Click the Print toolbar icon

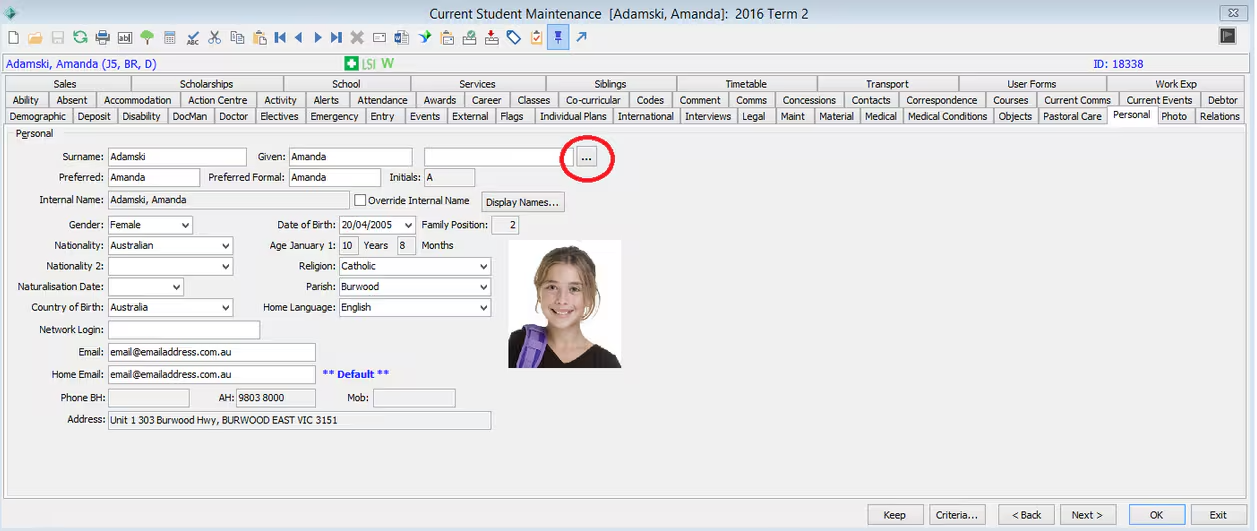[102, 38]
